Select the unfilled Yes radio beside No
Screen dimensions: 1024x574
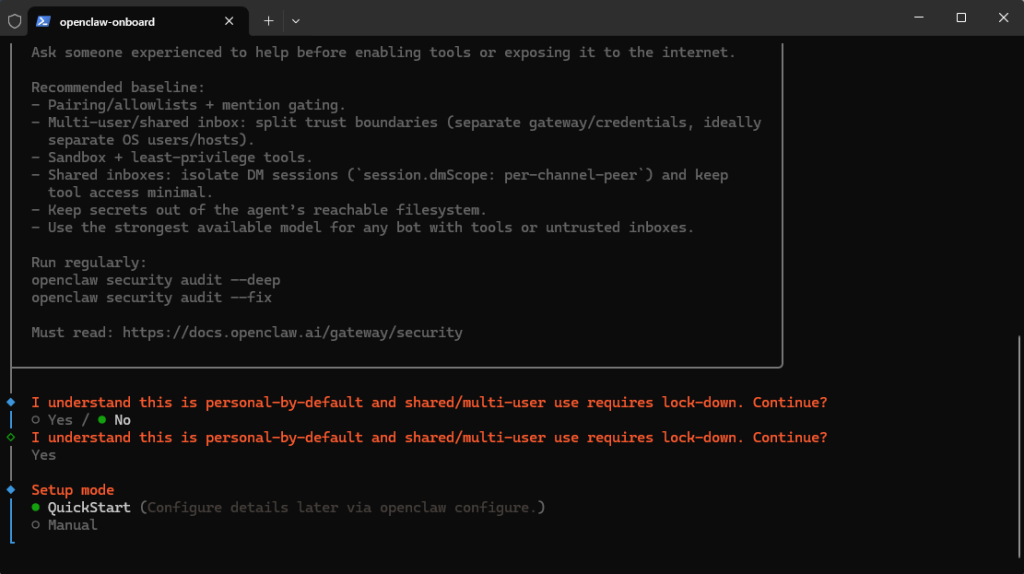[x=36, y=420]
